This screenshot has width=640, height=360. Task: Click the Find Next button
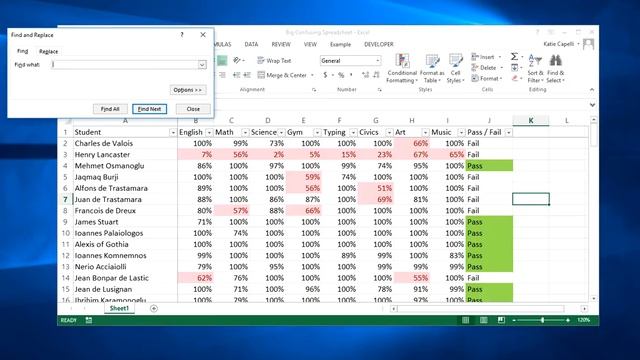(149, 109)
